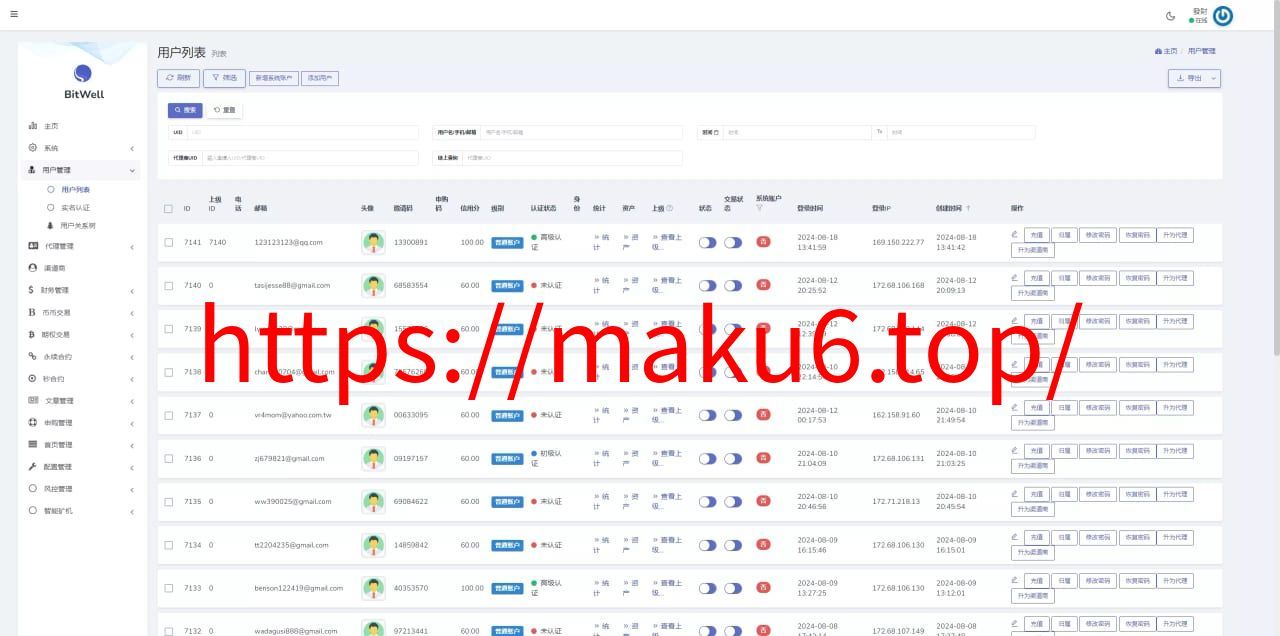Viewport: 1280px width, 636px height.
Task: Toggle 状态 switch for user 7141
Action: pos(707,242)
